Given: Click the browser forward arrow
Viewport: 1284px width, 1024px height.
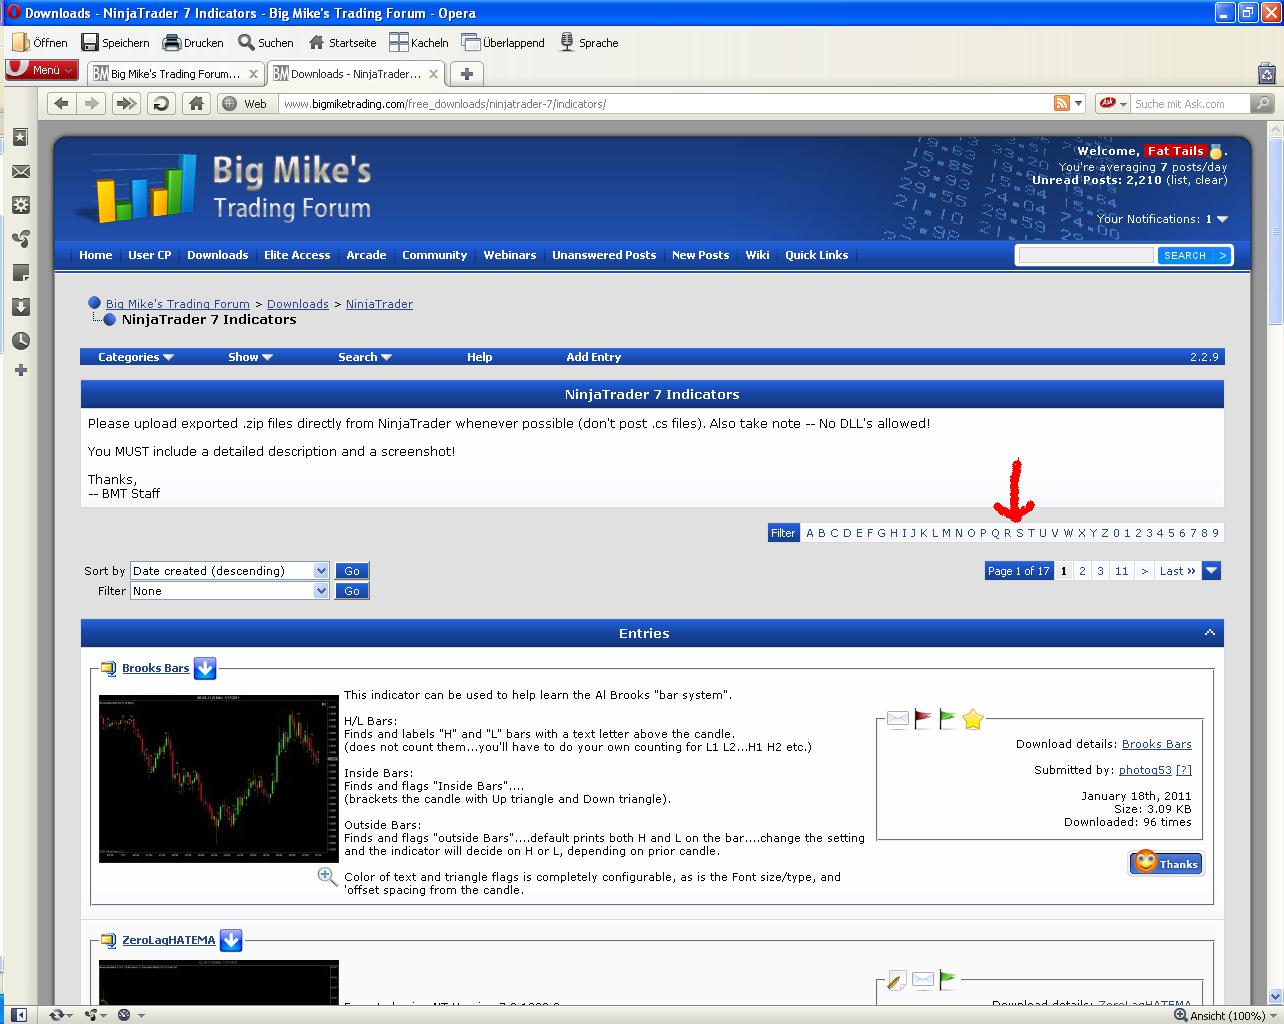Looking at the screenshot, I should point(92,103).
